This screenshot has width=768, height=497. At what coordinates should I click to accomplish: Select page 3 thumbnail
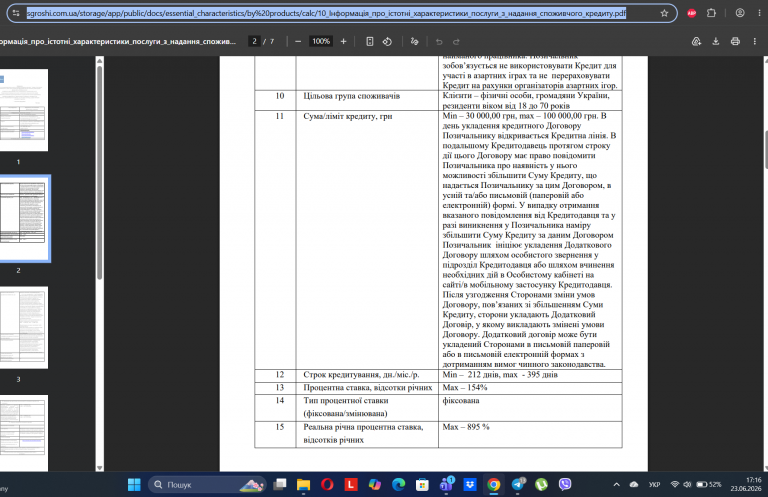[x=24, y=328]
